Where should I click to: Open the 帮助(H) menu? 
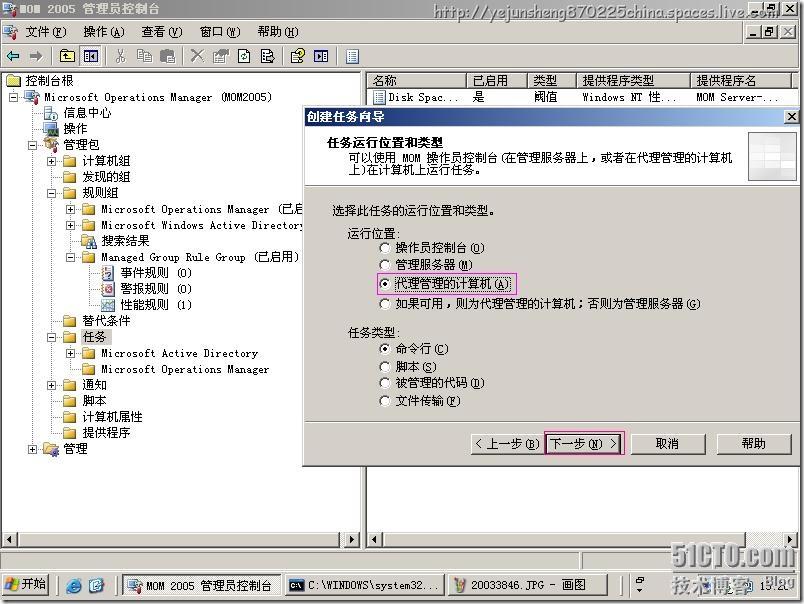pos(278,32)
